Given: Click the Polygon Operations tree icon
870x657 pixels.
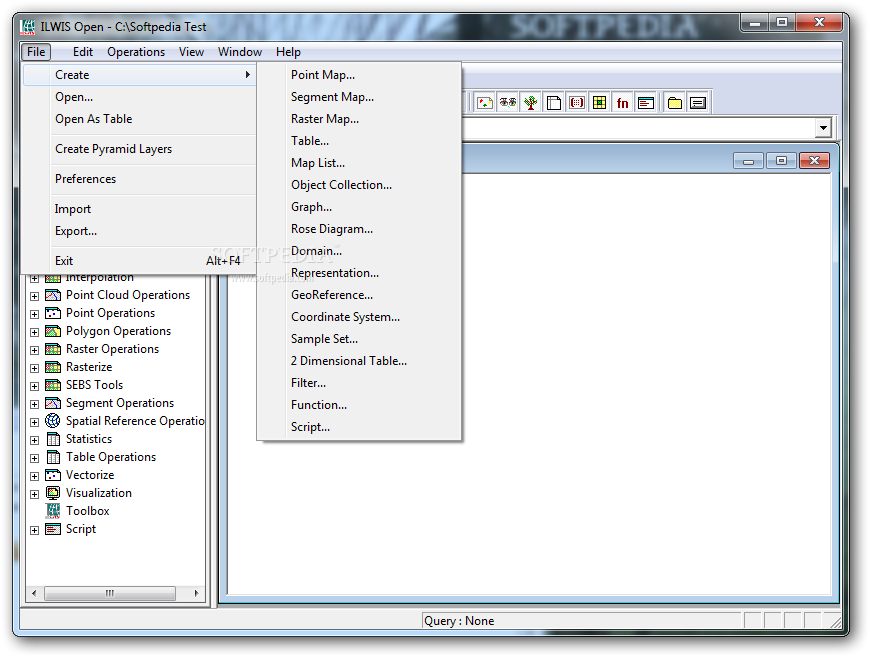Looking at the screenshot, I should click(53, 331).
